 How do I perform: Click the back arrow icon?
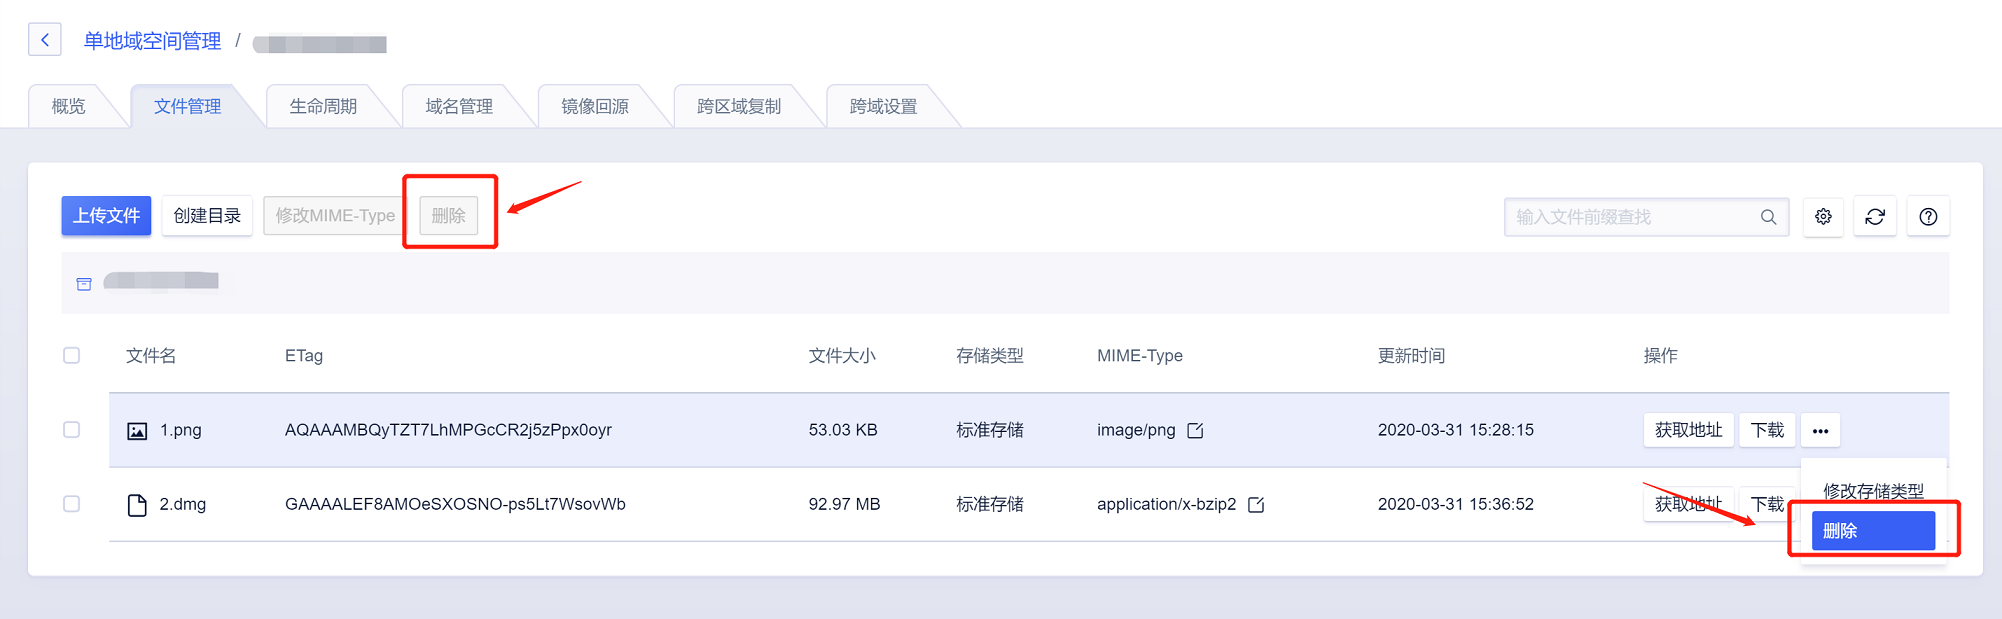pyautogui.click(x=45, y=40)
